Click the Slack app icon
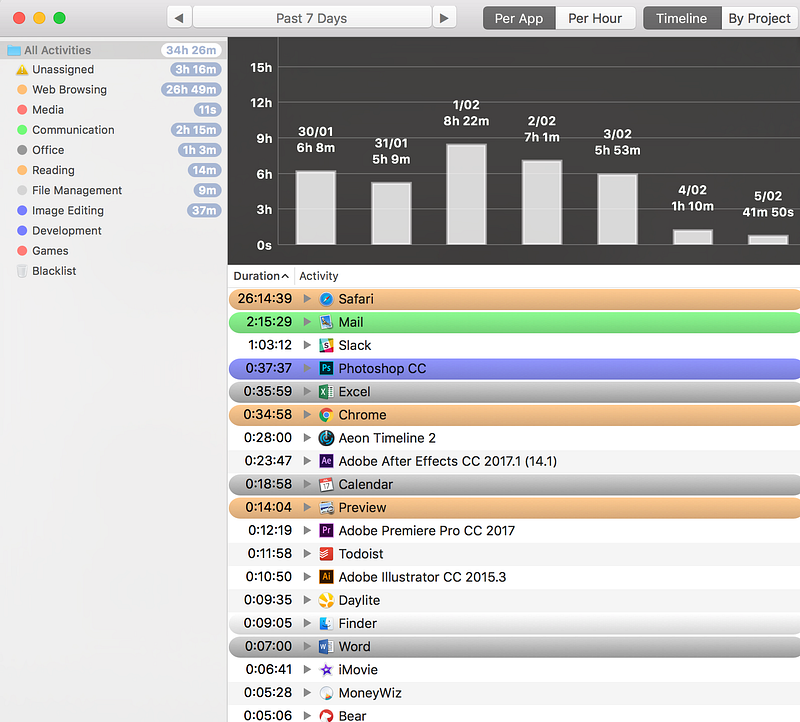Screen dimensions: 800x722 coord(326,345)
